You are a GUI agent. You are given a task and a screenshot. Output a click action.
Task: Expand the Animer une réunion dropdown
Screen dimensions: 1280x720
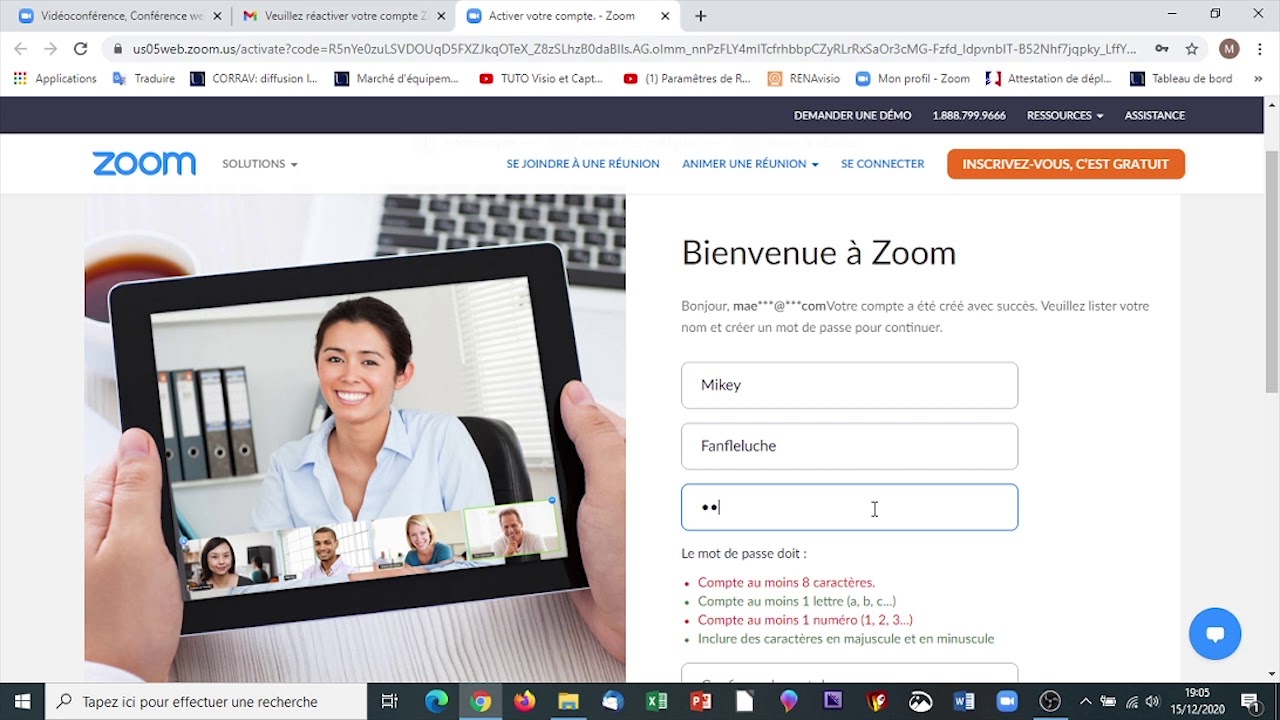coord(750,164)
